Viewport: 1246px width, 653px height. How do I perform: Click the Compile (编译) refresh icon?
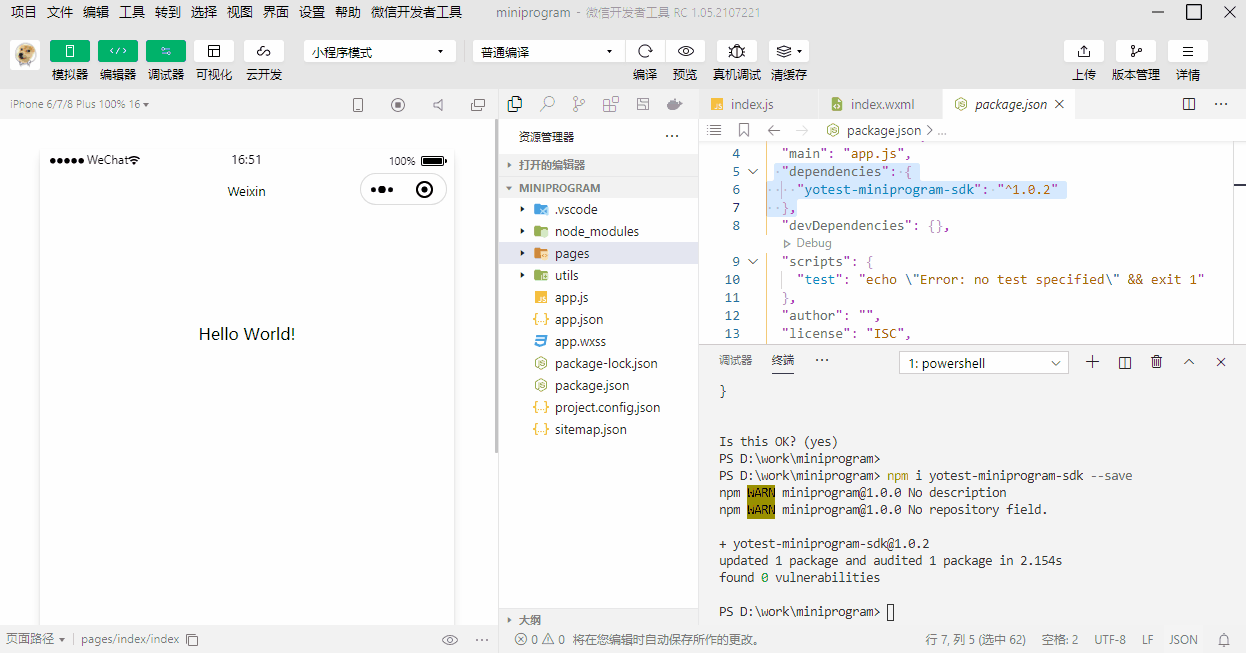[645, 51]
